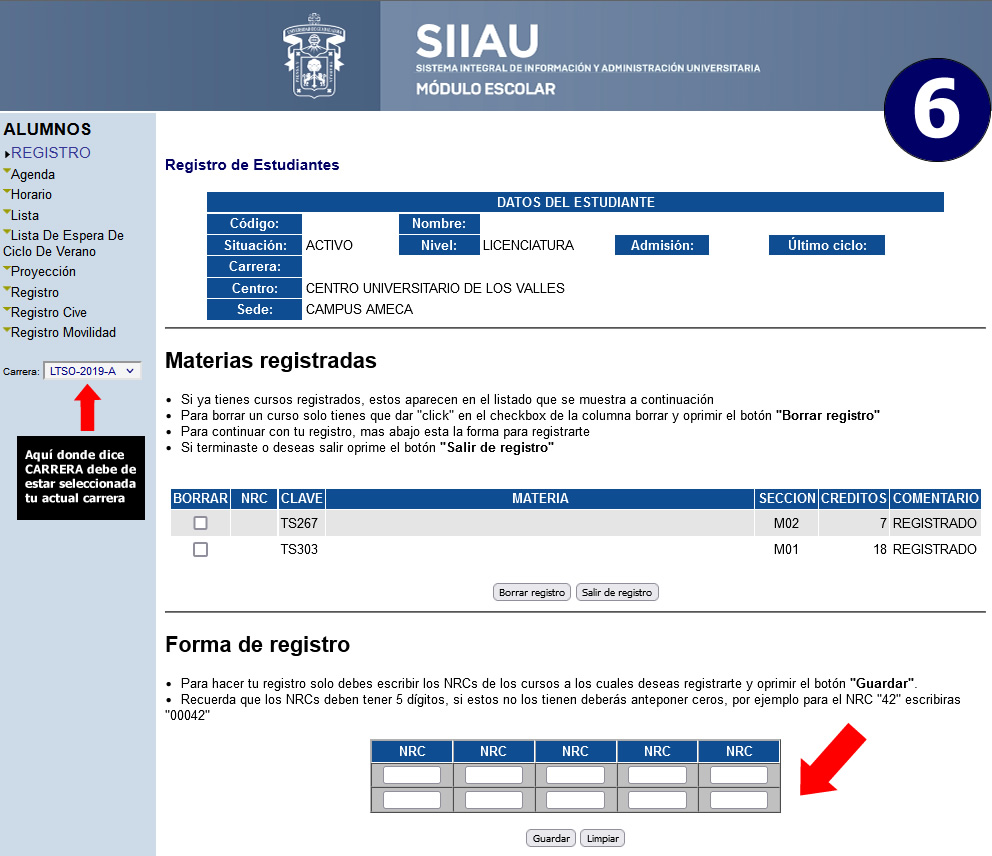Viewport: 992px width, 856px height.
Task: Click the SECCION column header
Action: point(787,499)
